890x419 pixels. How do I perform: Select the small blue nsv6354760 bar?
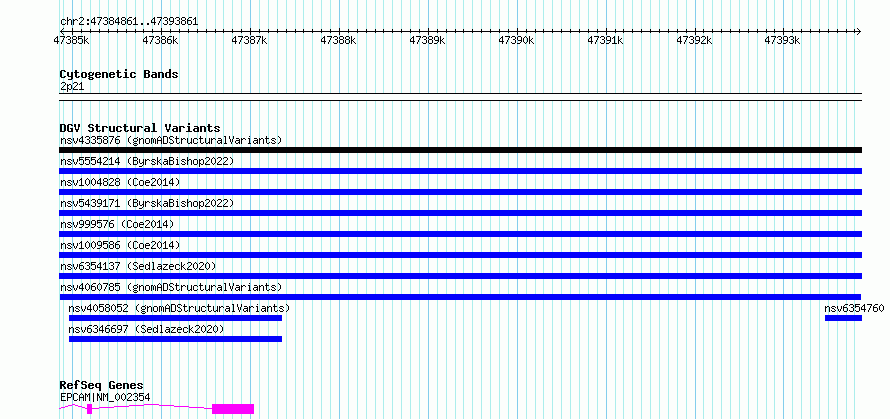(843, 318)
